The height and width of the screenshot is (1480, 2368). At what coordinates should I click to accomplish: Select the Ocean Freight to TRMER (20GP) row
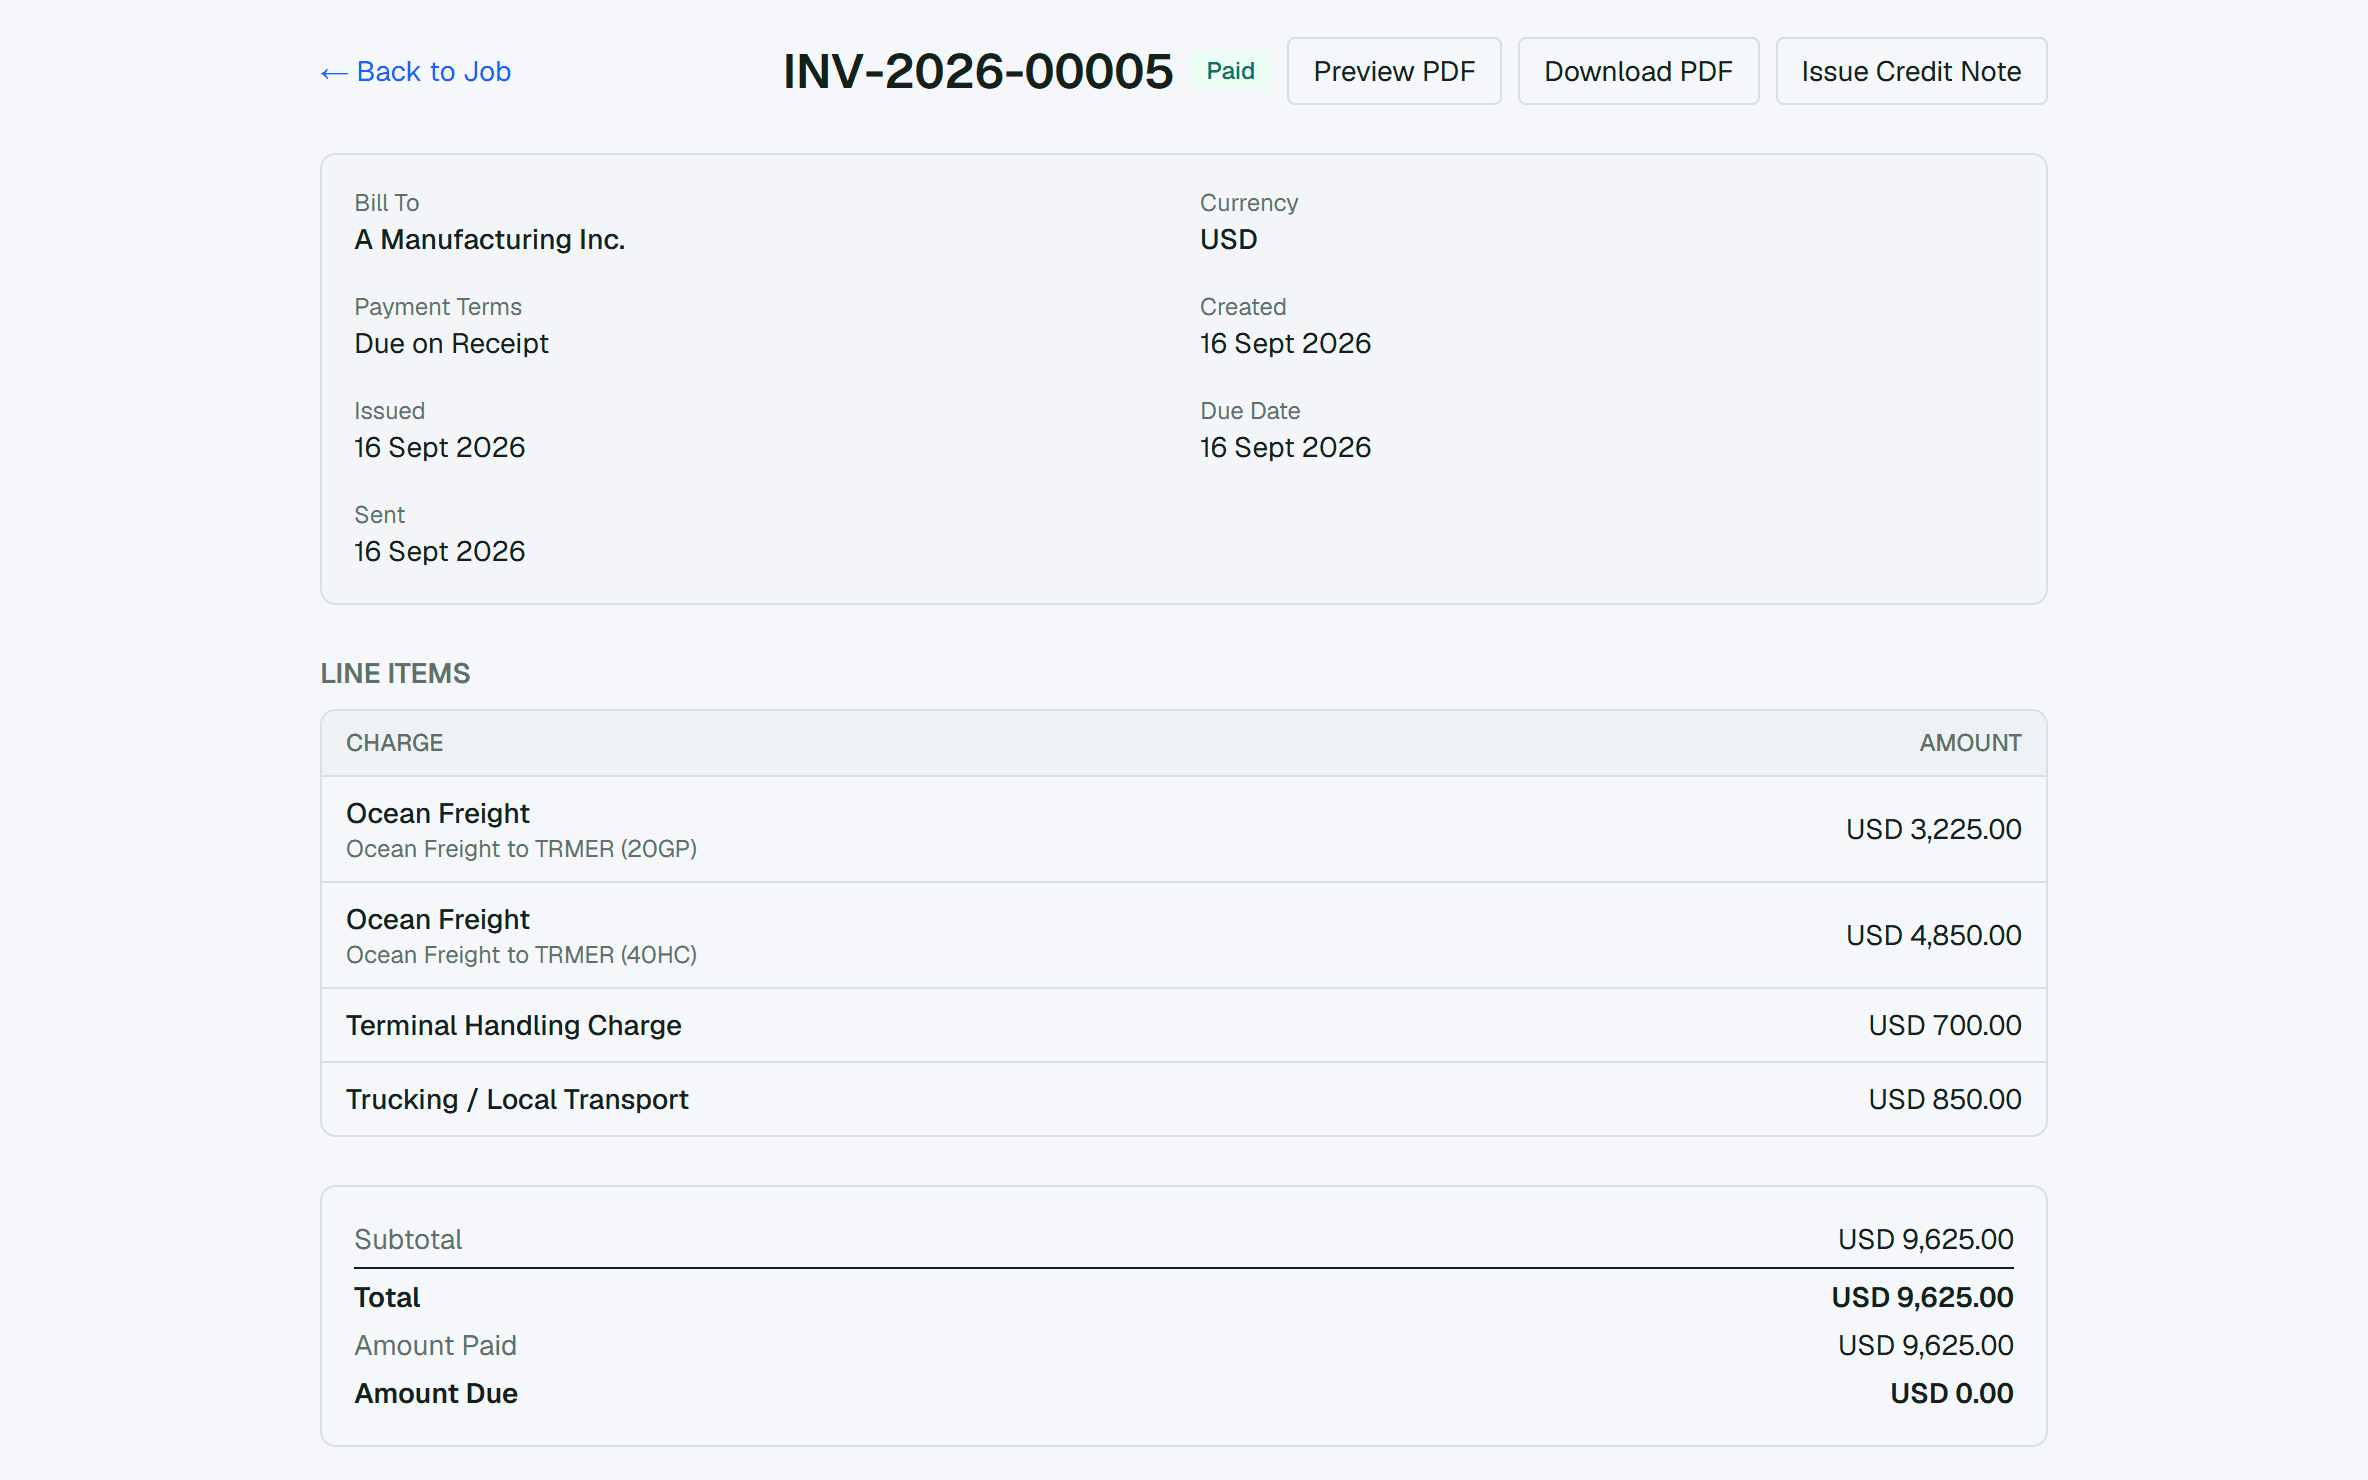1184,829
